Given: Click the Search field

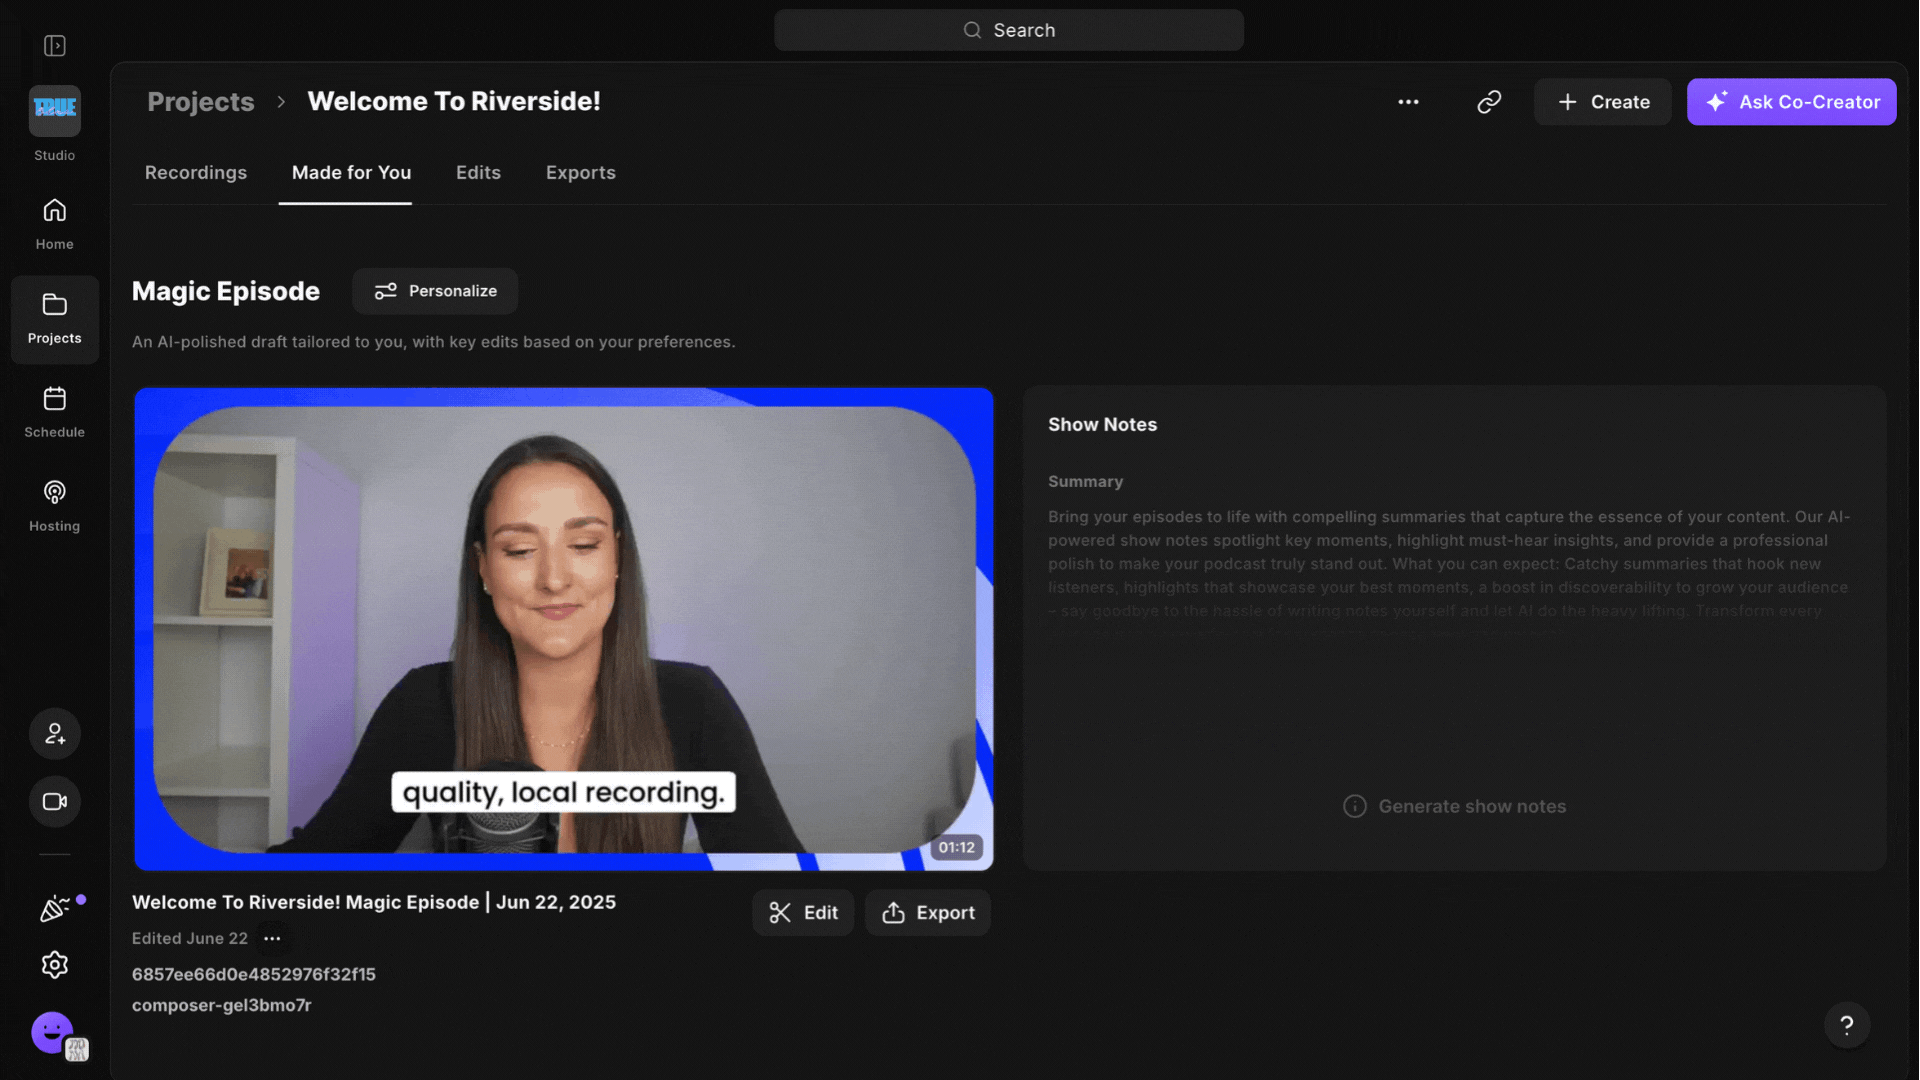Looking at the screenshot, I should pos(1009,30).
